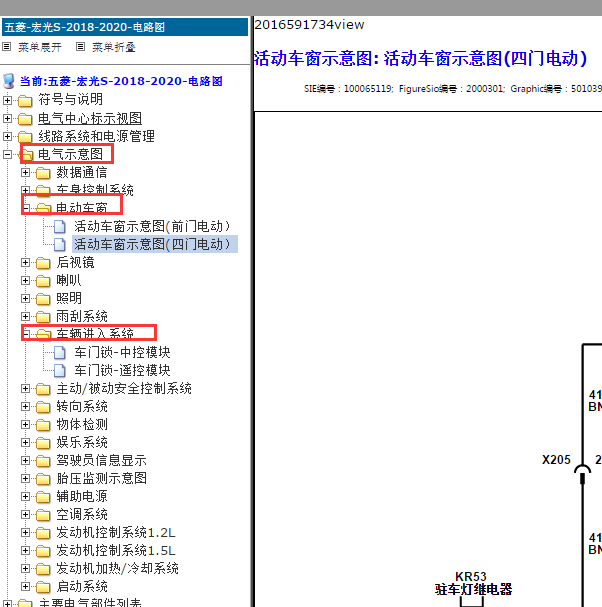Click the folder icon for 空调系统

[43, 515]
